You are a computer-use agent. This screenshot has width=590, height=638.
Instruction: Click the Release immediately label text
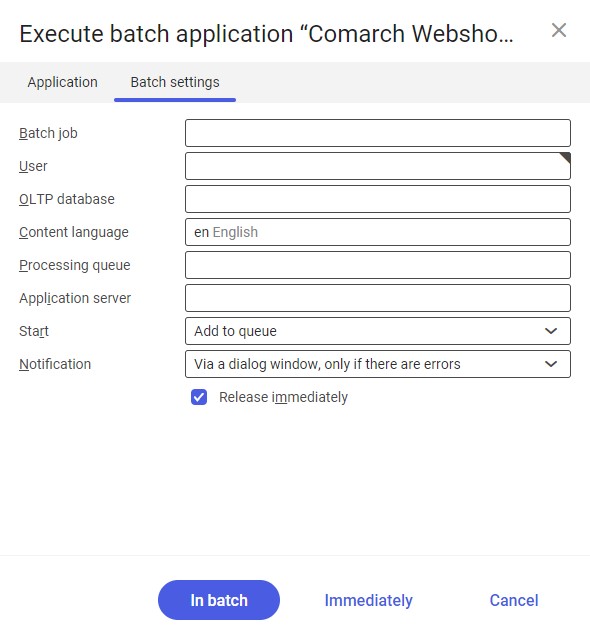click(x=283, y=397)
